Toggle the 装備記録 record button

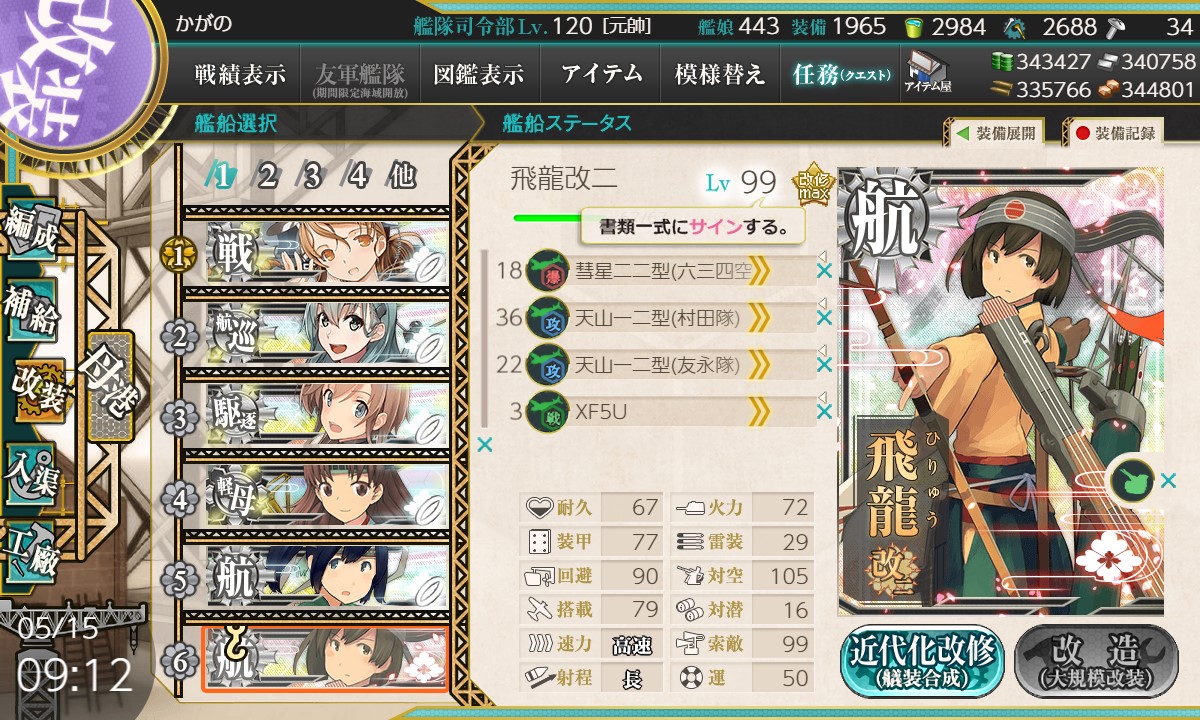tap(1115, 132)
